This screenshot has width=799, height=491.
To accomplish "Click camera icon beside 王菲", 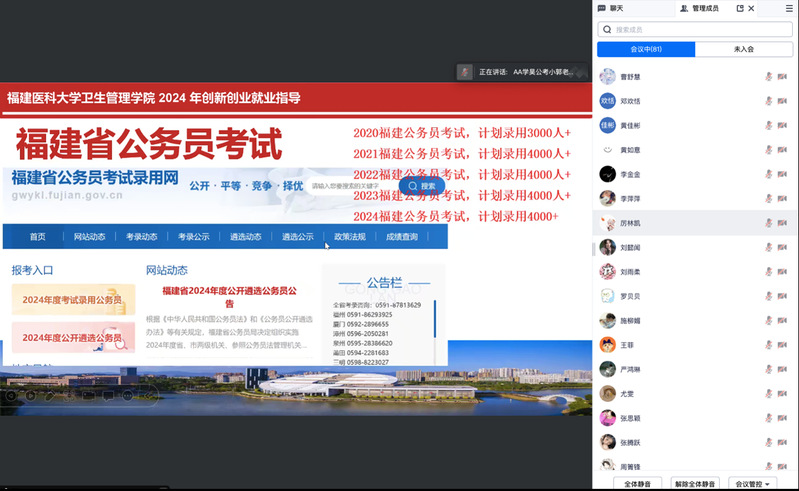I will click(x=782, y=345).
